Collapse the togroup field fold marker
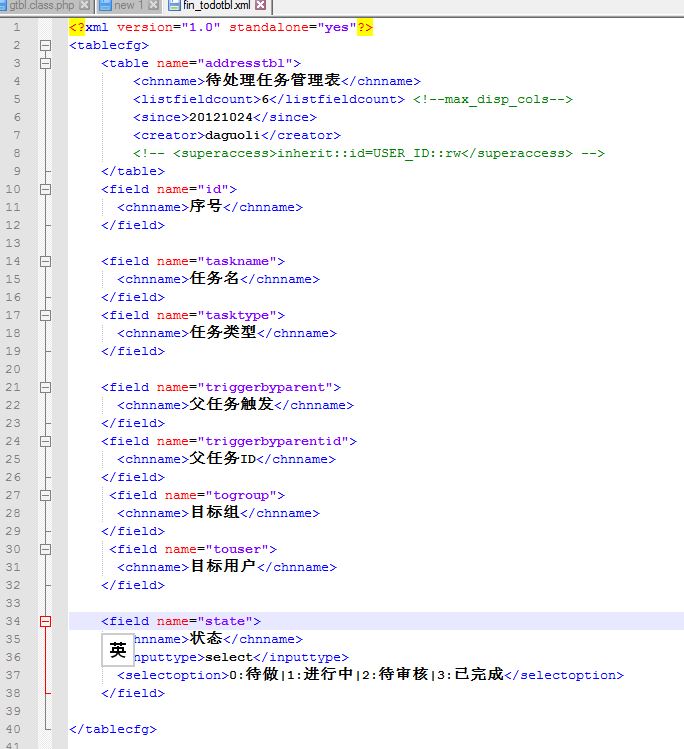 45,495
